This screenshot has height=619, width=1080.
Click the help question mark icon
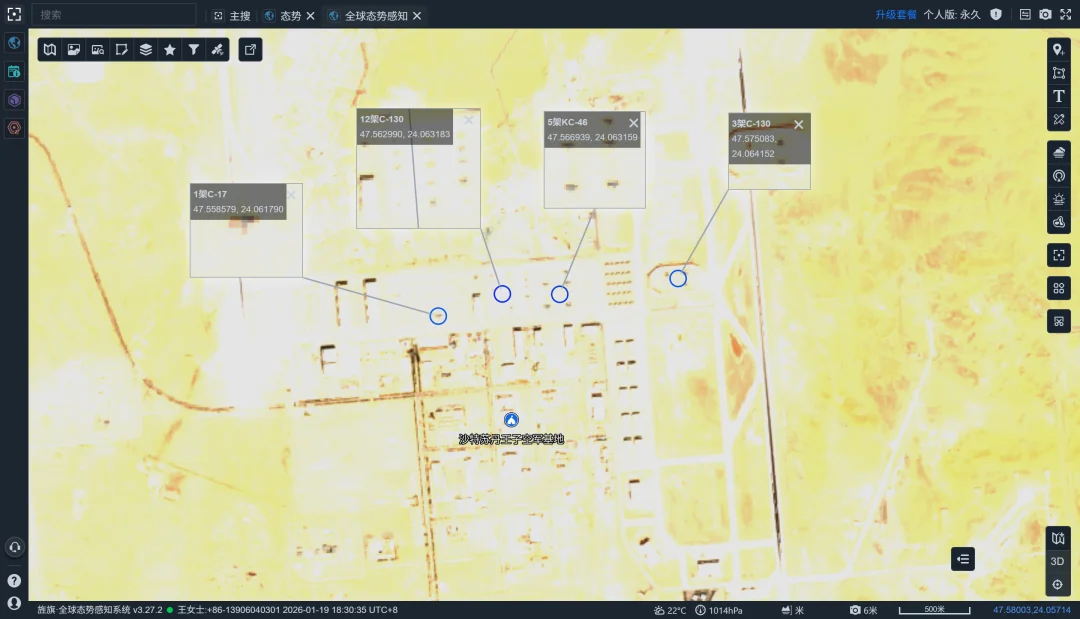pyautogui.click(x=14, y=580)
